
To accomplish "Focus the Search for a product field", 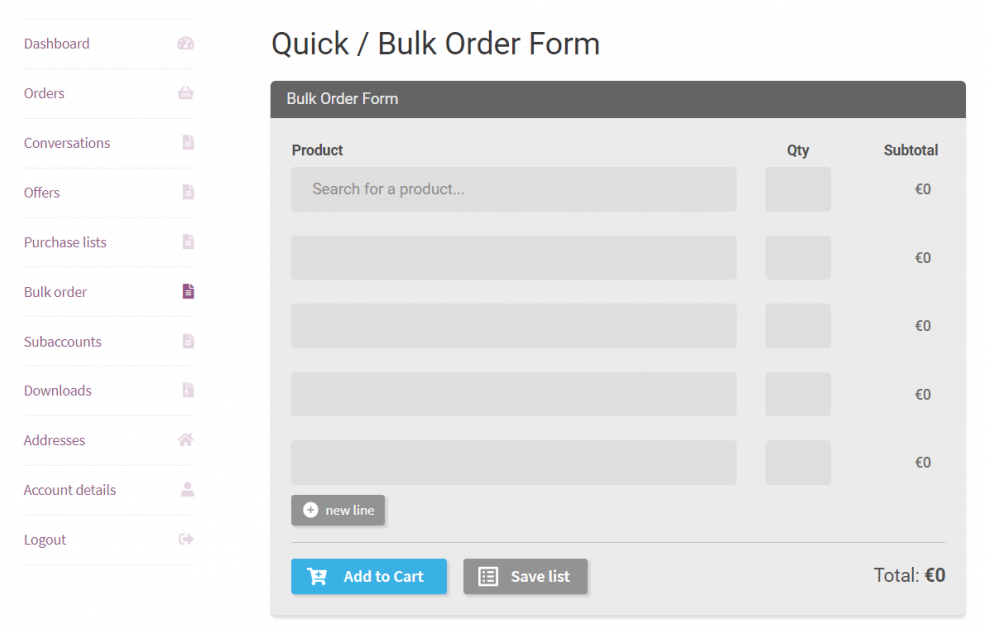I will pos(514,189).
